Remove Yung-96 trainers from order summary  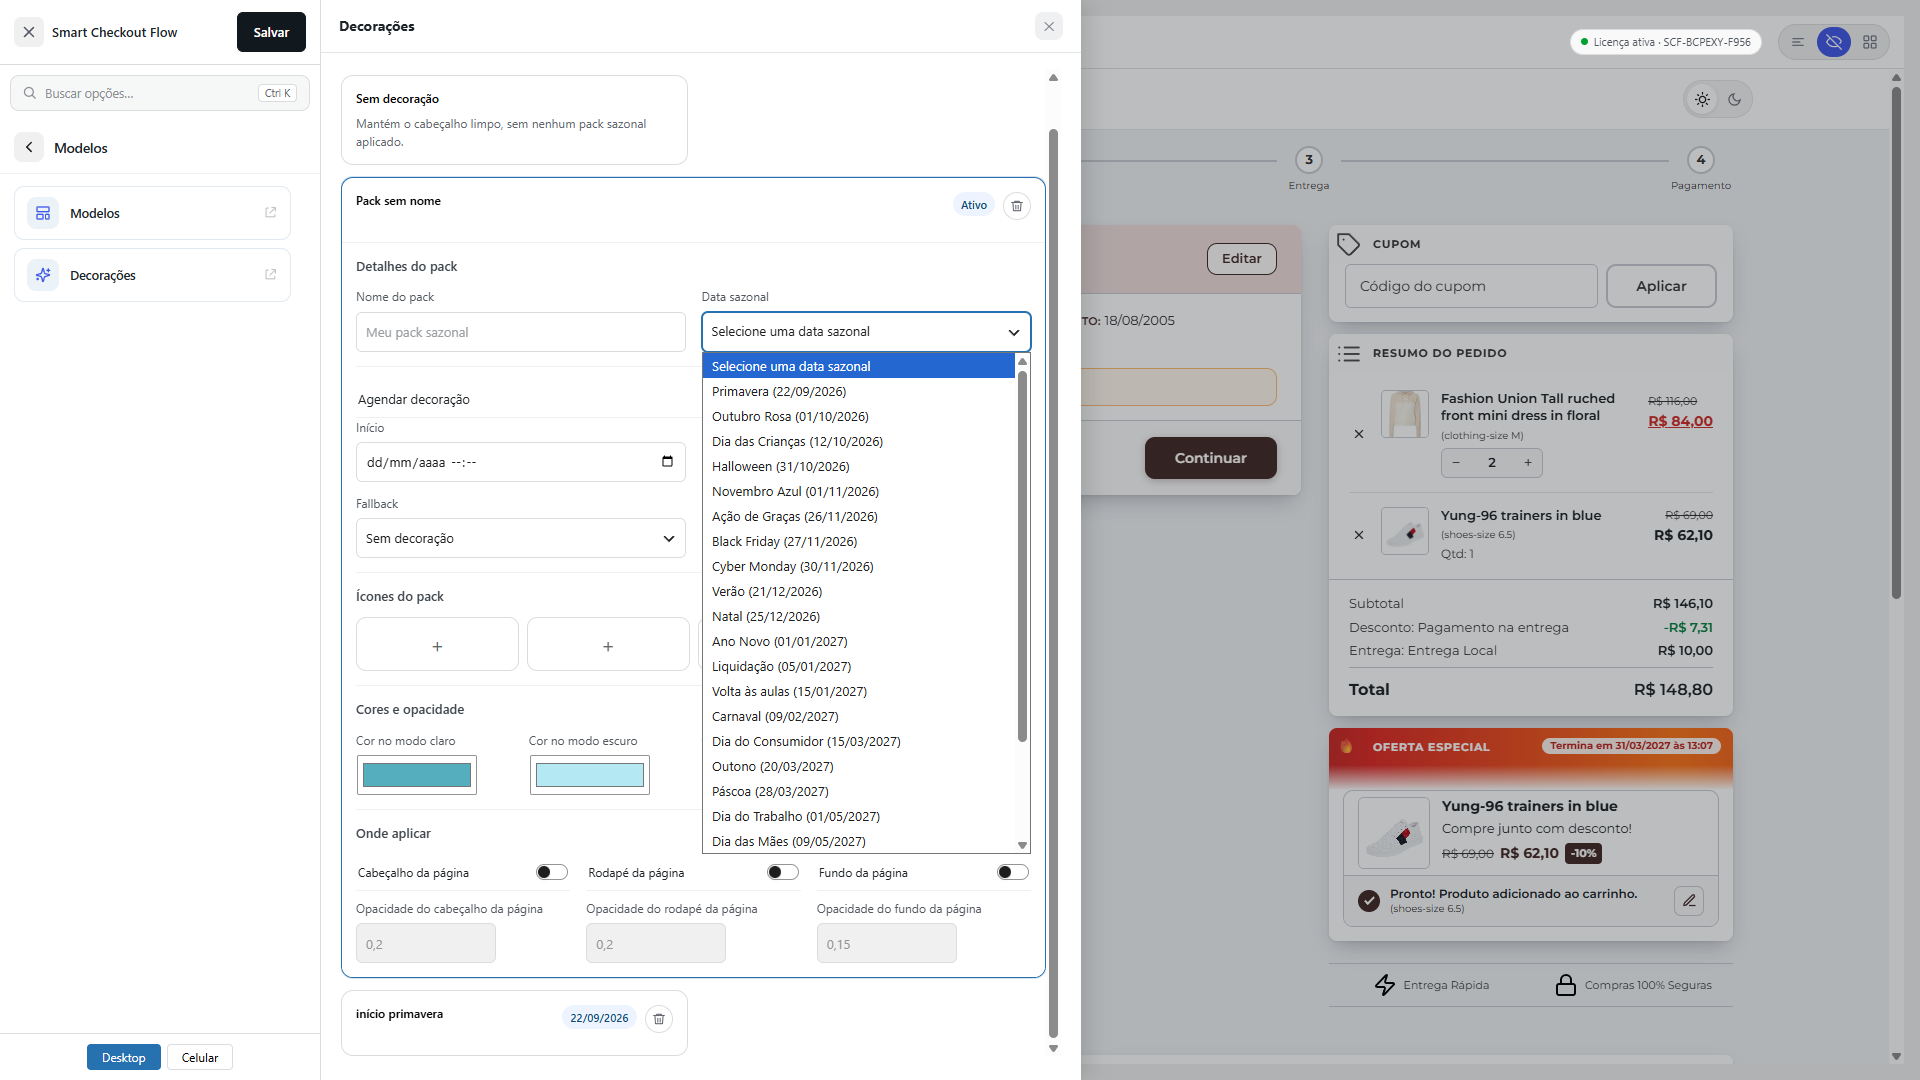1359,535
